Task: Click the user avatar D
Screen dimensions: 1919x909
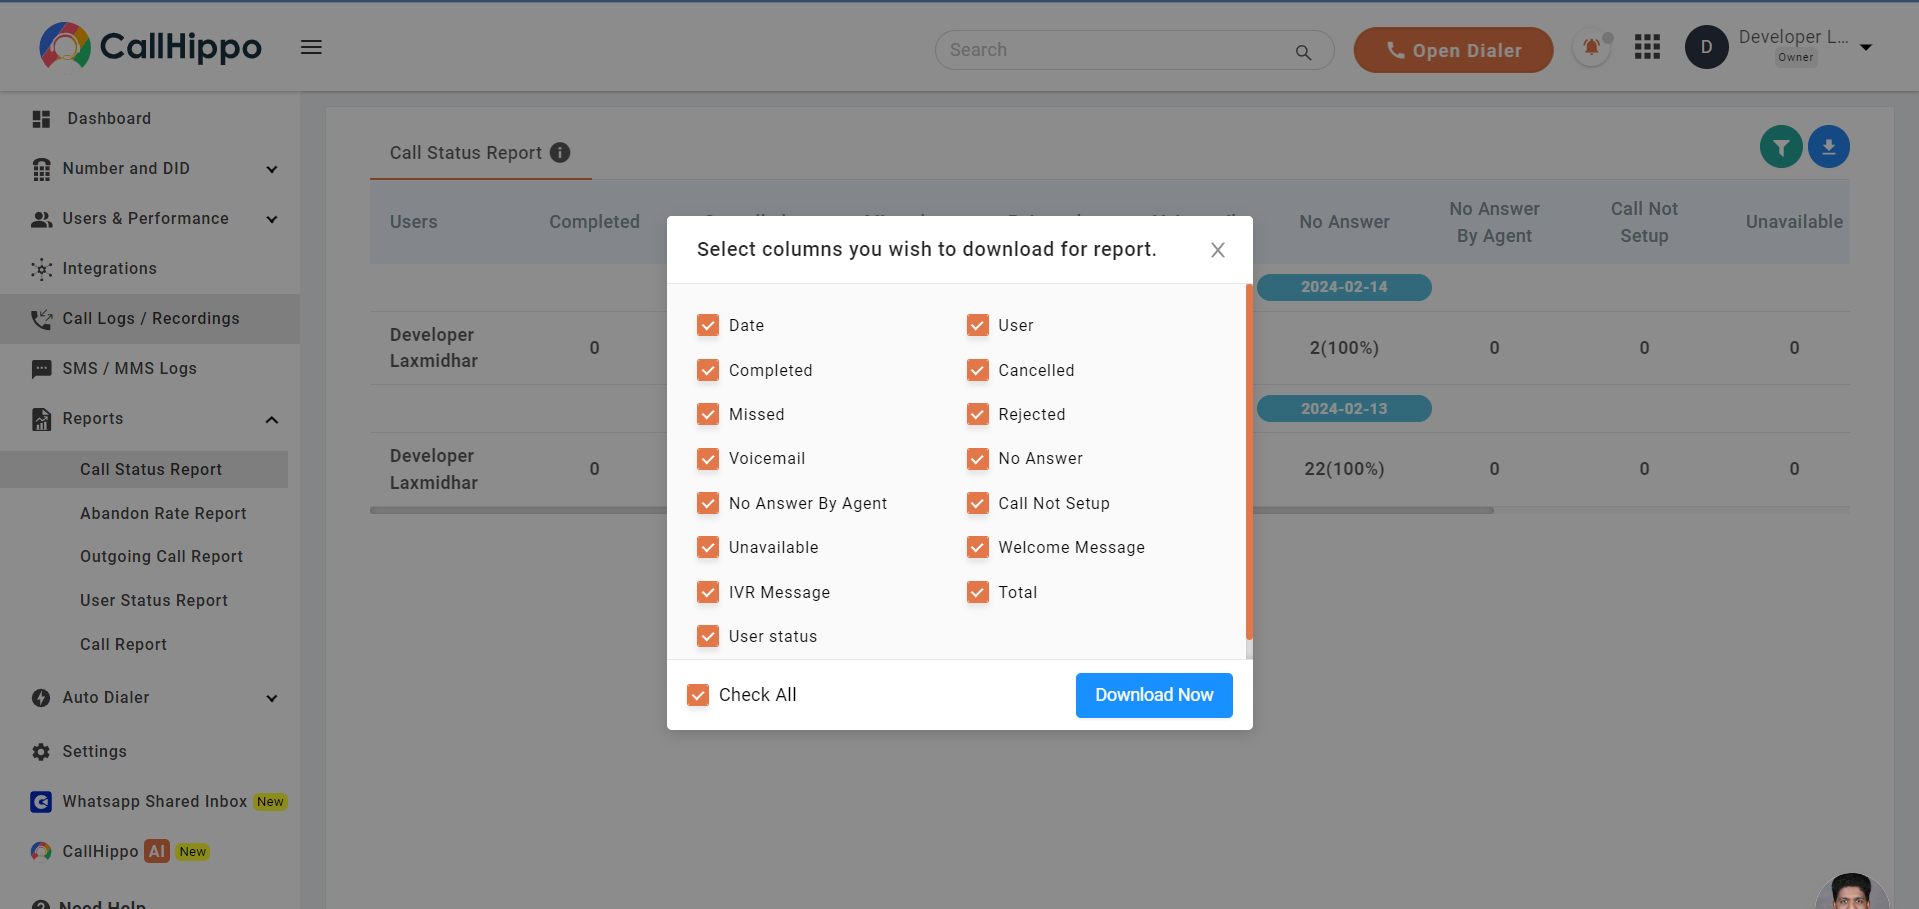Action: (1706, 47)
